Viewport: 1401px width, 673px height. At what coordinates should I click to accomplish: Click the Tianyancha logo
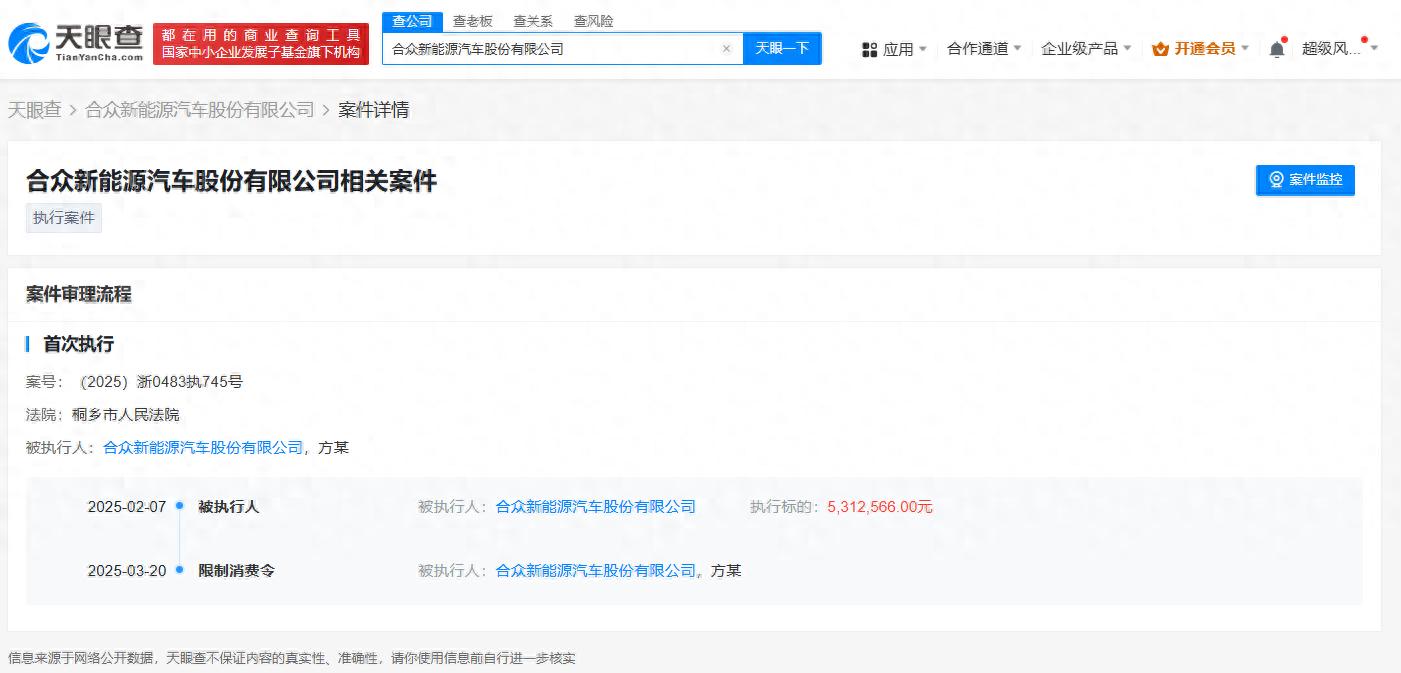(76, 44)
